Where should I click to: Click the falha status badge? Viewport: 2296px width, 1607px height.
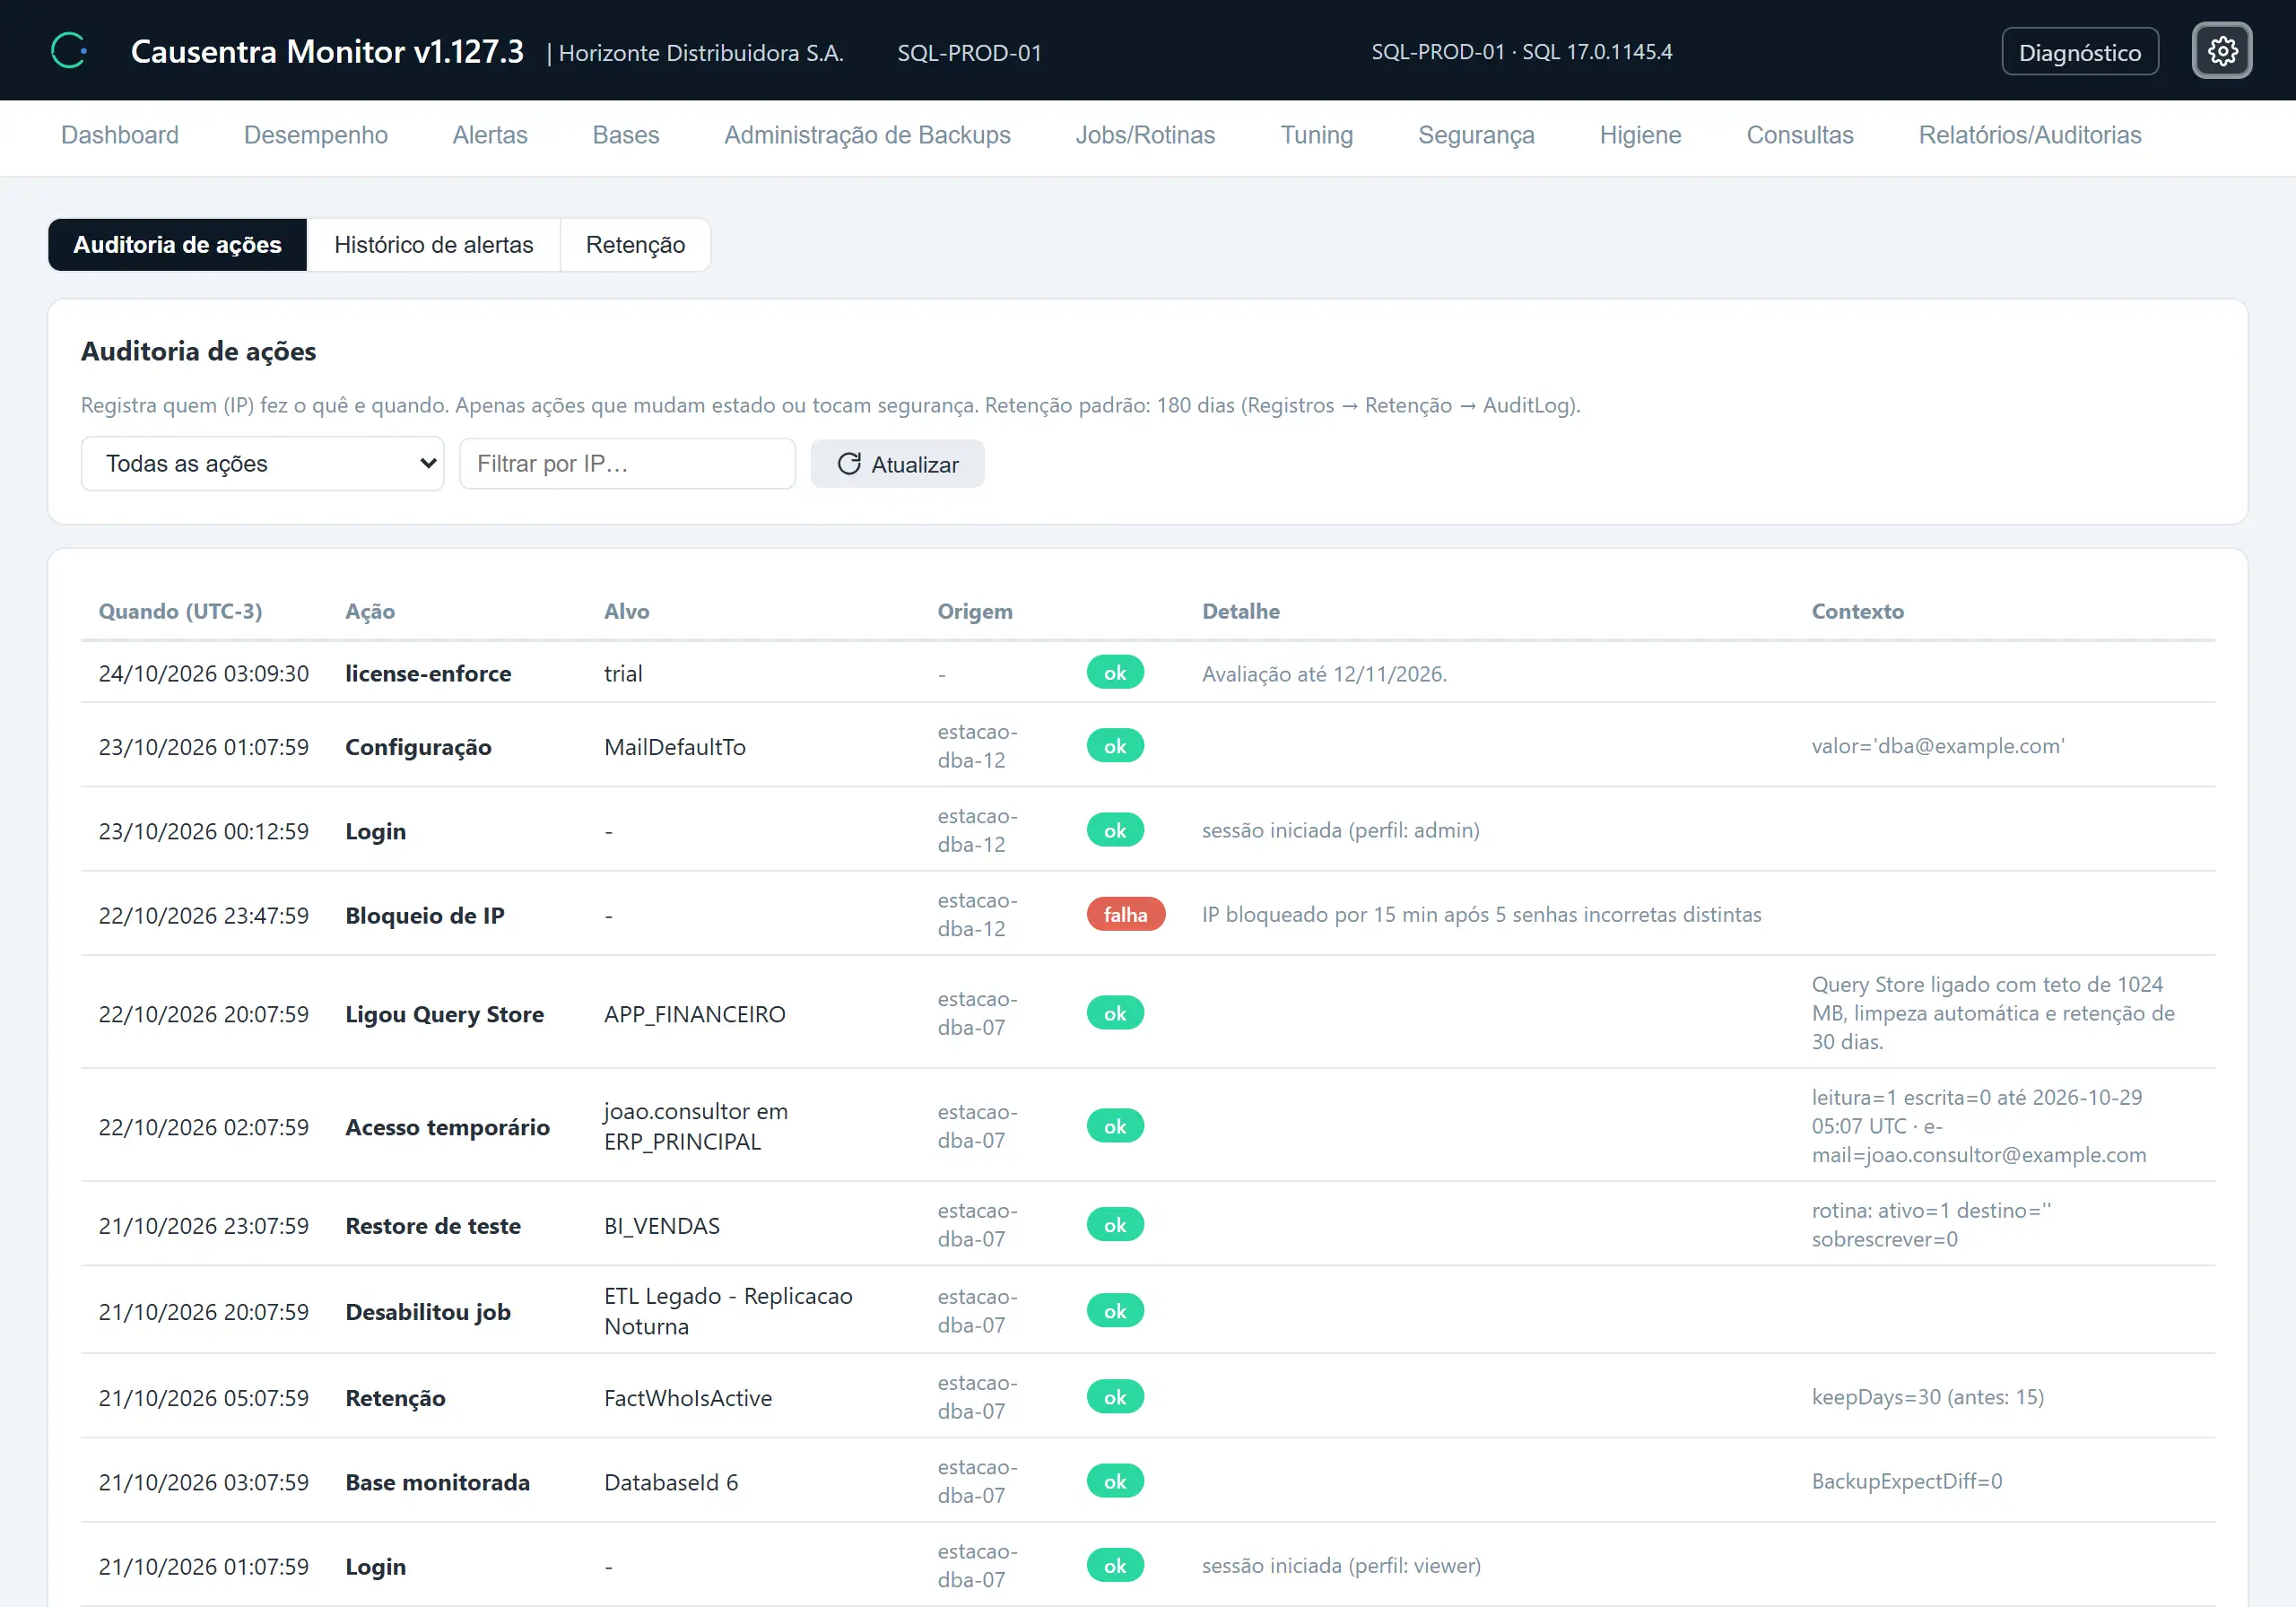(x=1125, y=915)
